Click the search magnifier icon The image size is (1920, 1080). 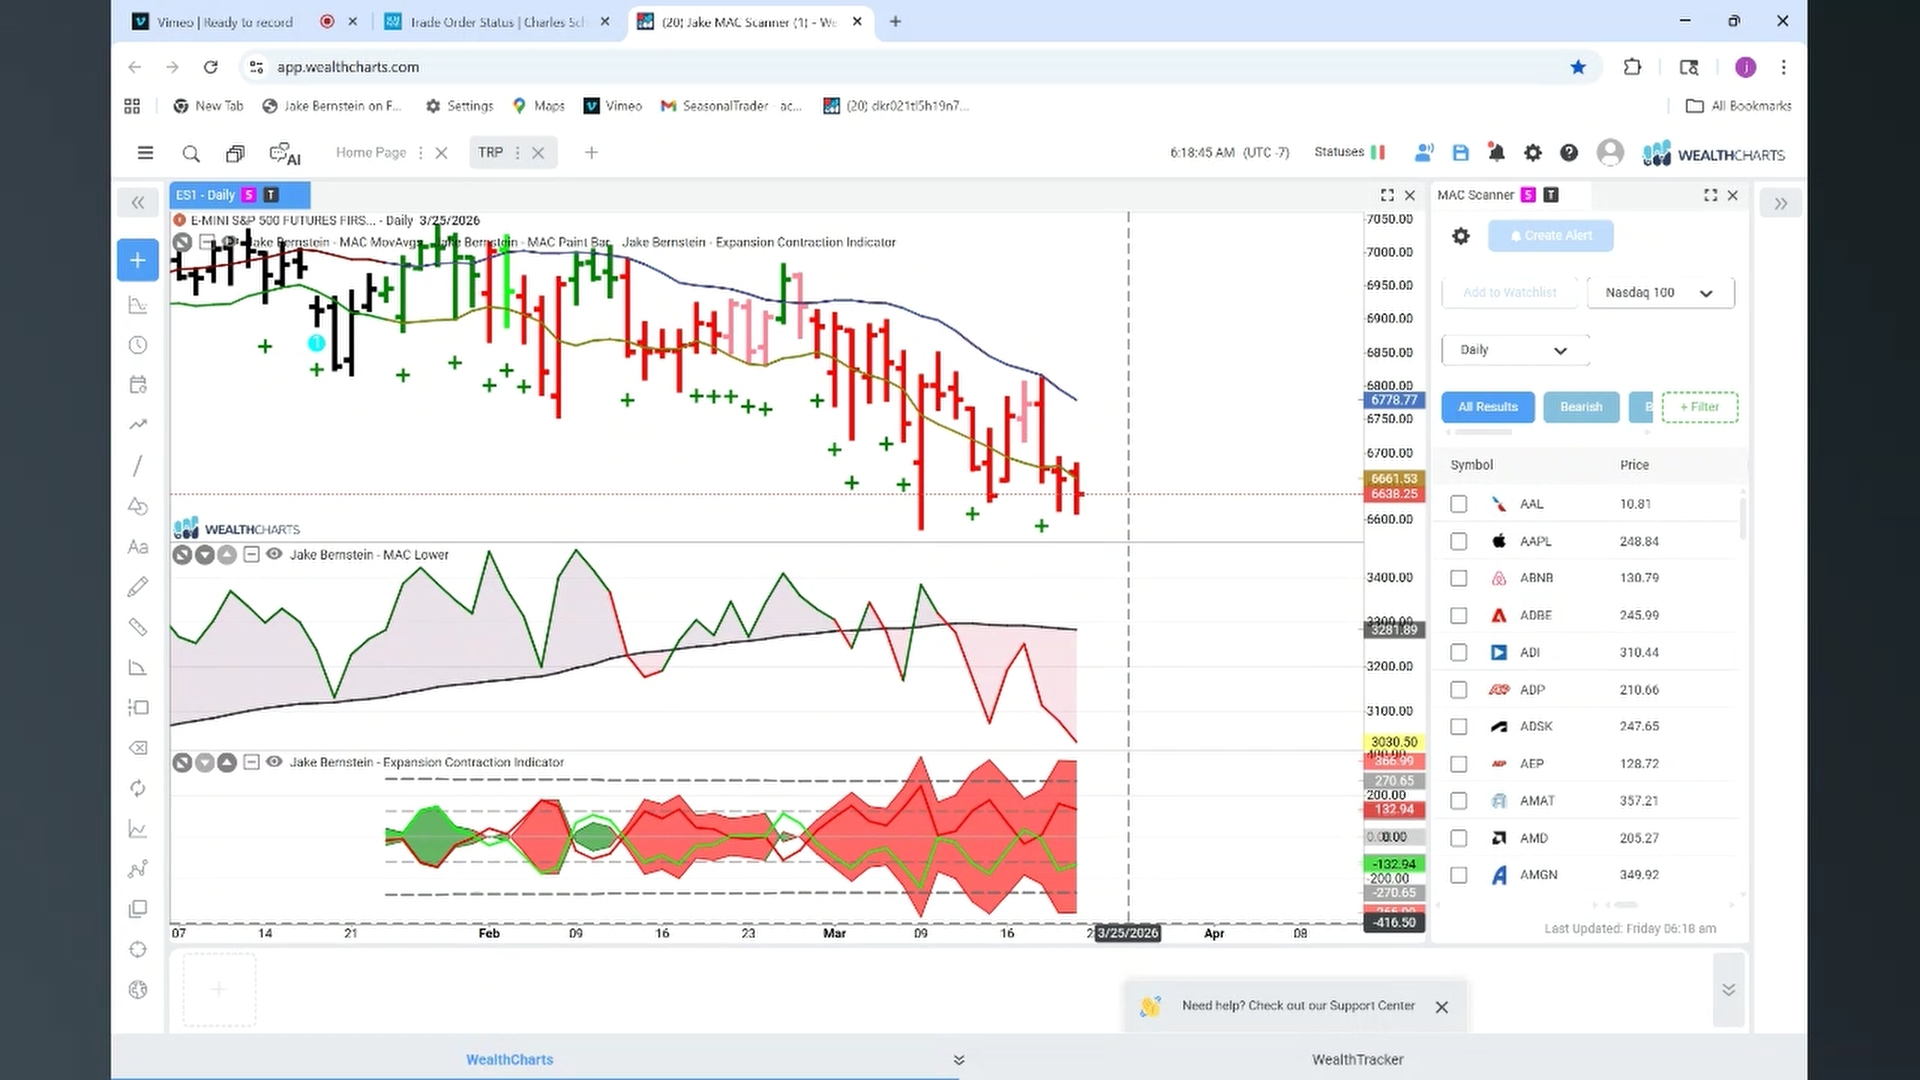tap(191, 153)
